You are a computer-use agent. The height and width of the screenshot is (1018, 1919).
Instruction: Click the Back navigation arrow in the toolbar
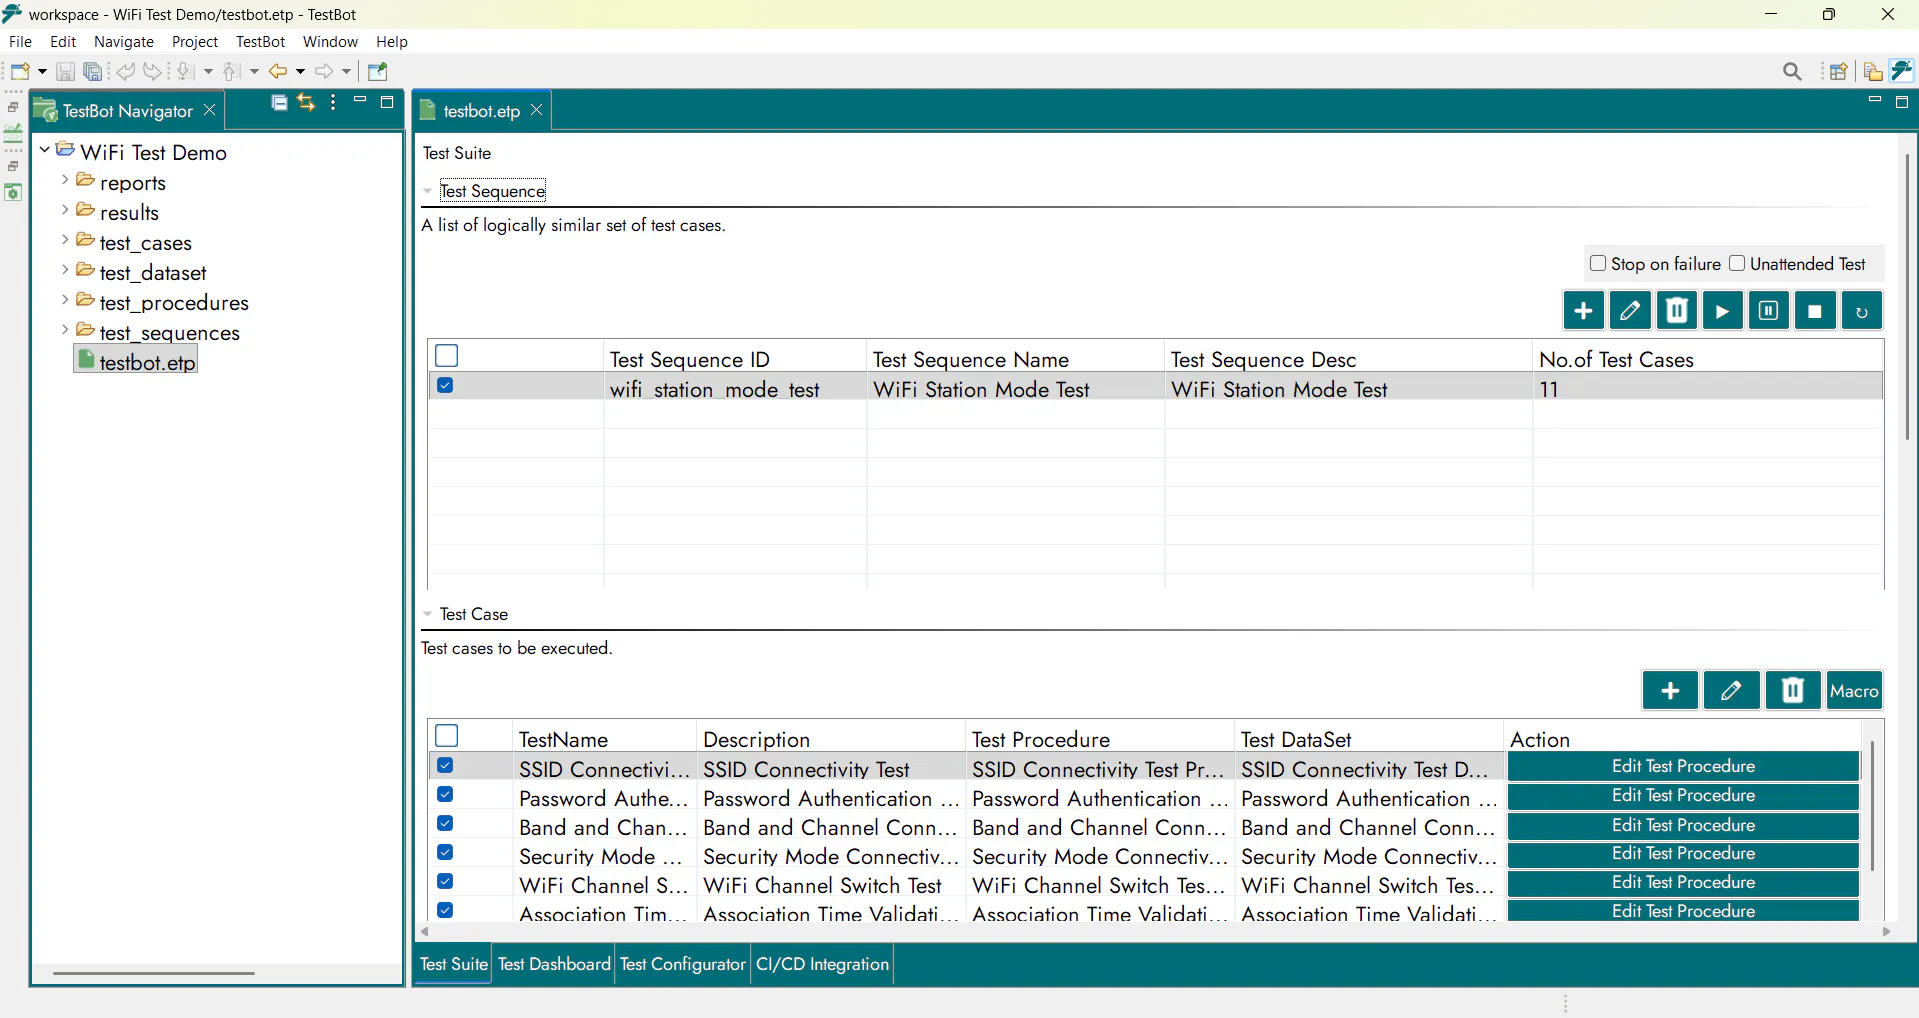278,71
